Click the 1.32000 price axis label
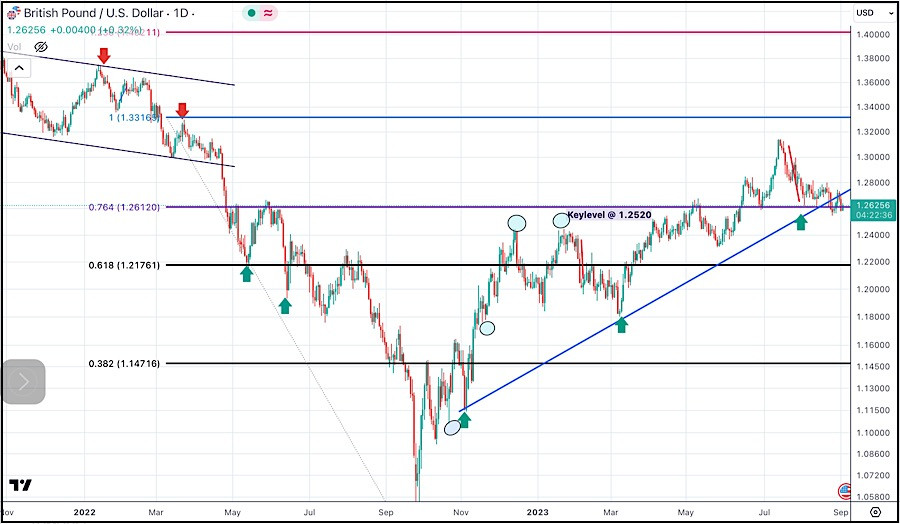Screen dimensions: 900x524 (872, 132)
